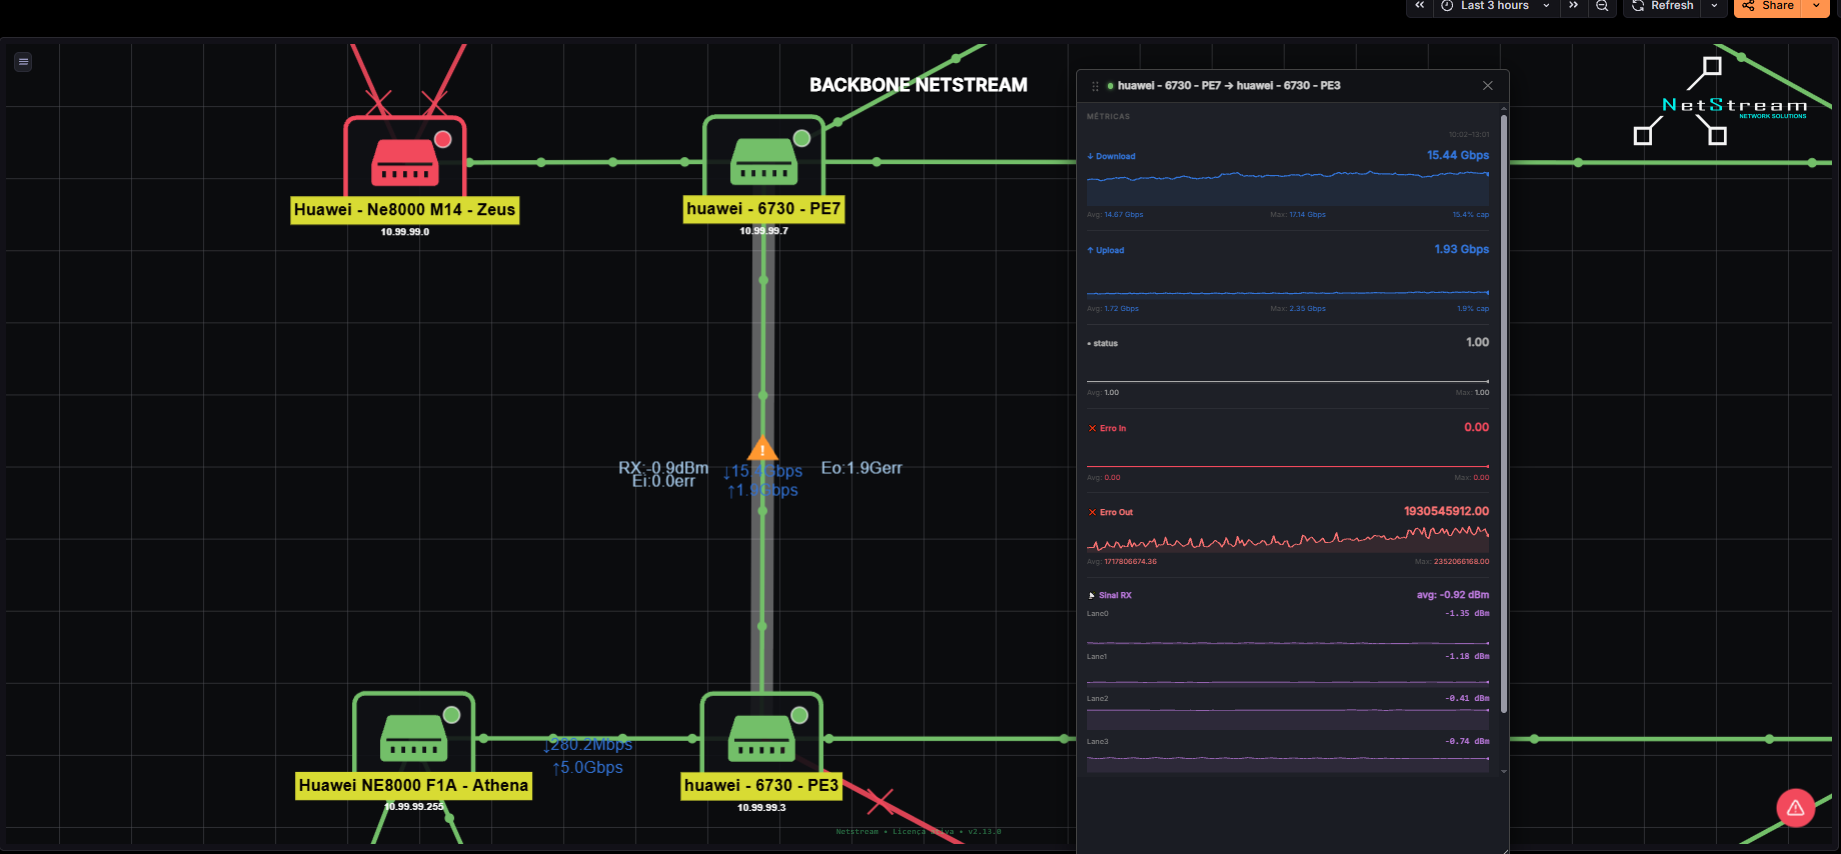Click the huawei - 6730 - PE3 switch icon

(762, 738)
